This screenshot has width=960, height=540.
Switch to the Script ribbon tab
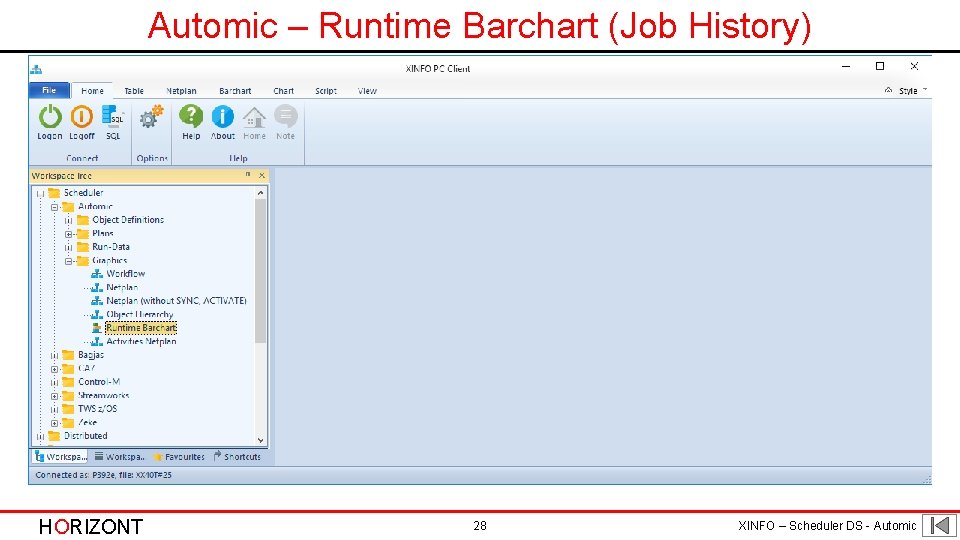click(326, 91)
